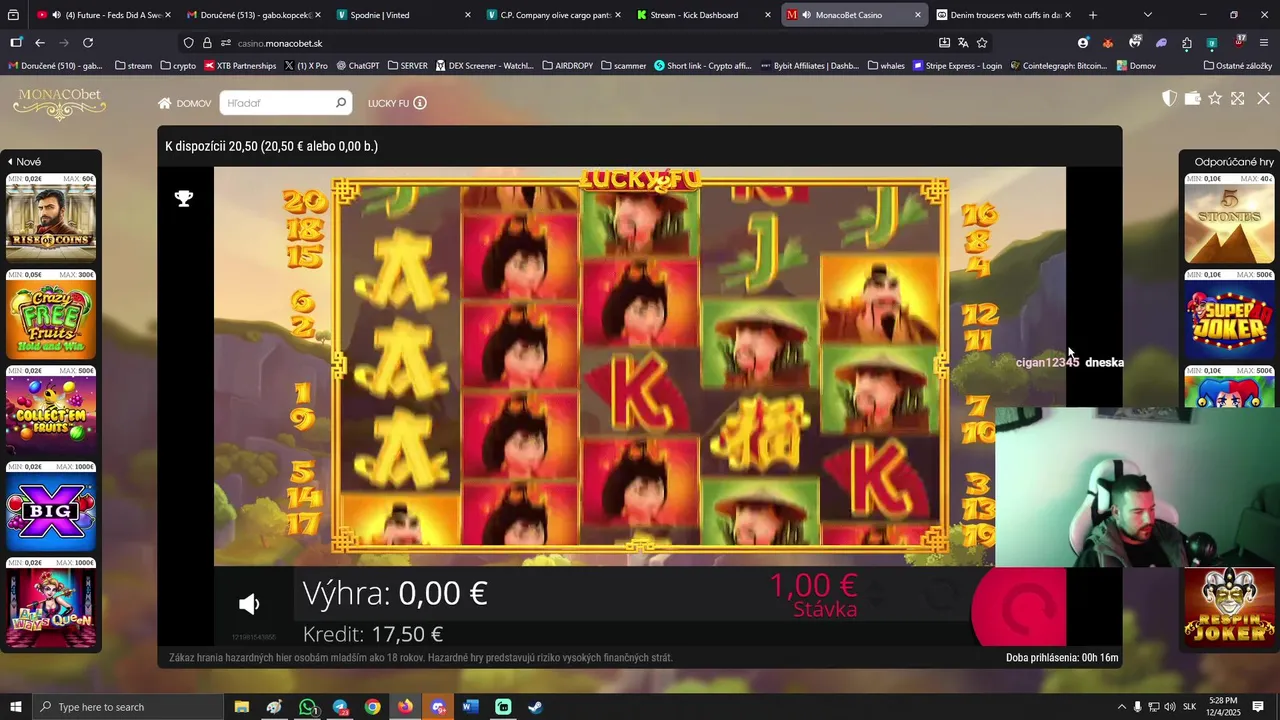Open Respin Joker game thumbnail
The height and width of the screenshot is (720, 1280).
point(1229,606)
